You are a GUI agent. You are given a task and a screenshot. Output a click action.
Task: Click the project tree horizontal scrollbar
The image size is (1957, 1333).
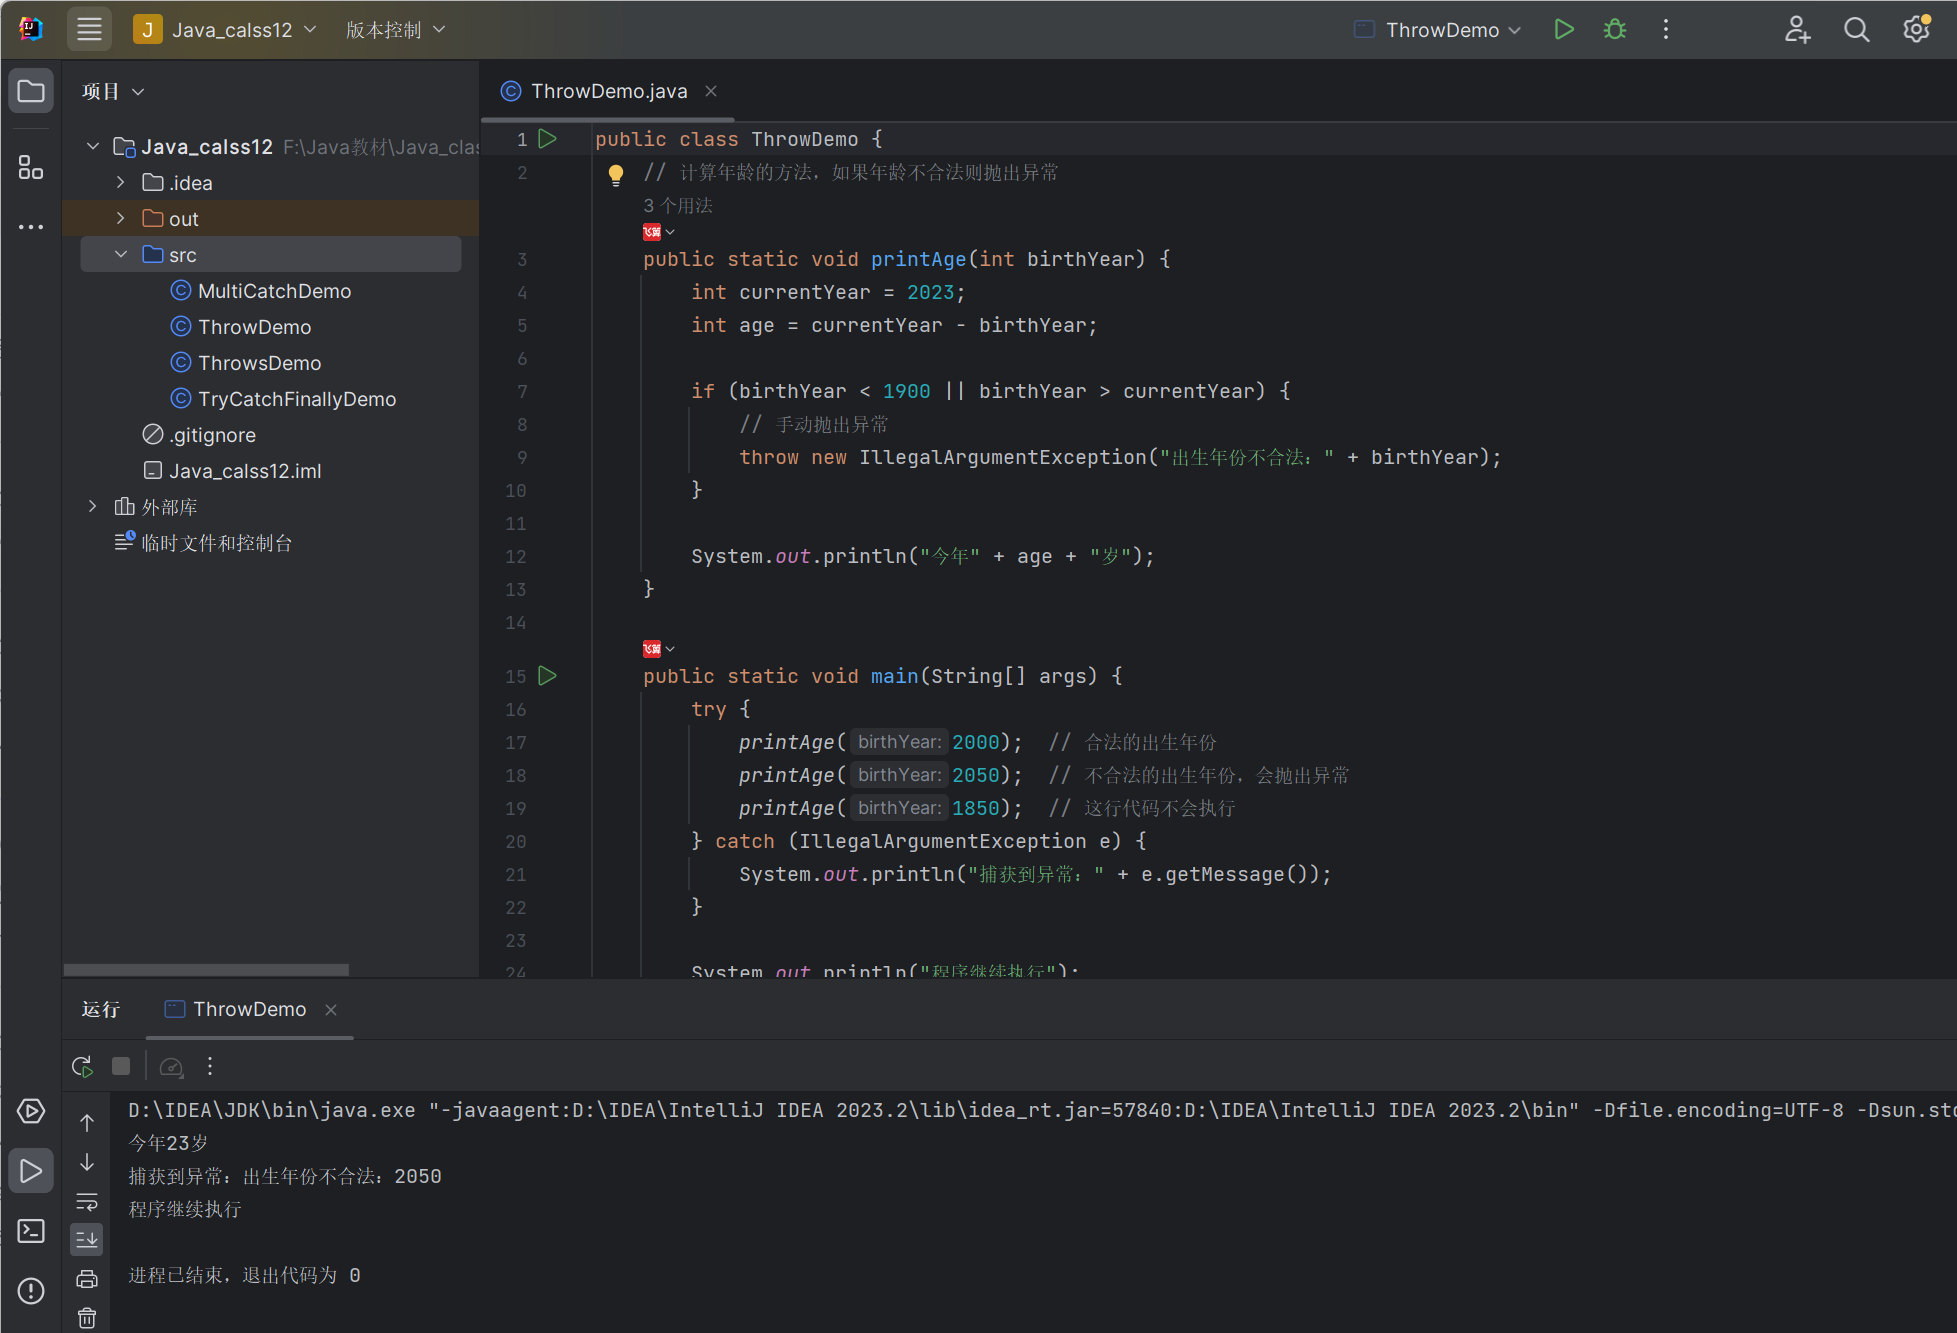[206, 969]
